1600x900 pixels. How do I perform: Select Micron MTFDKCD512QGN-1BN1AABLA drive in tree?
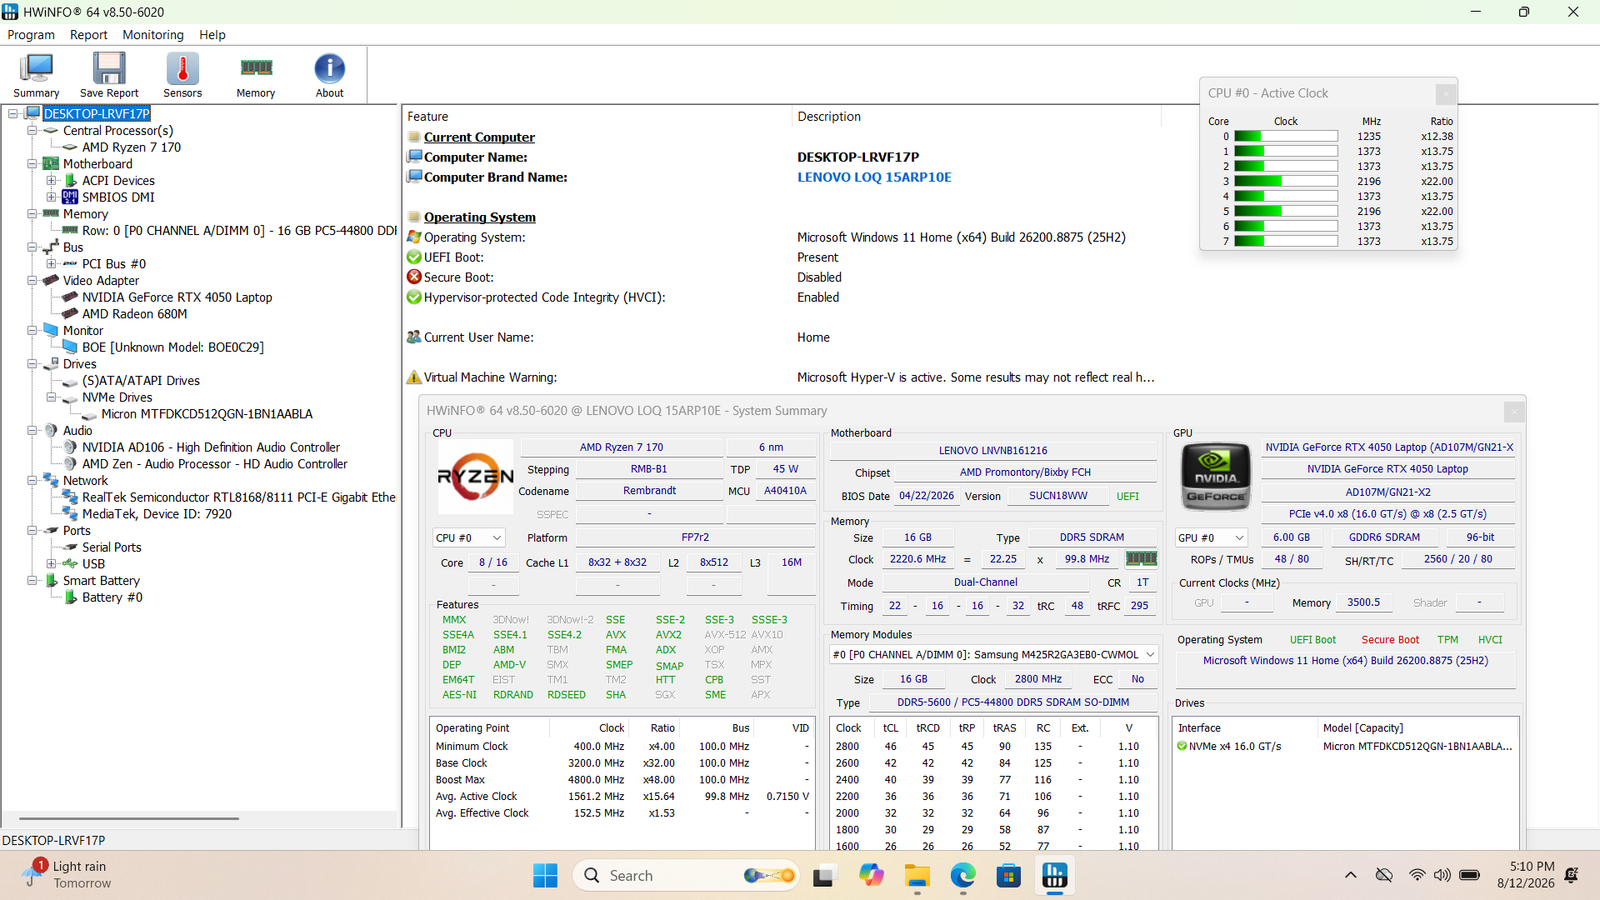207,414
